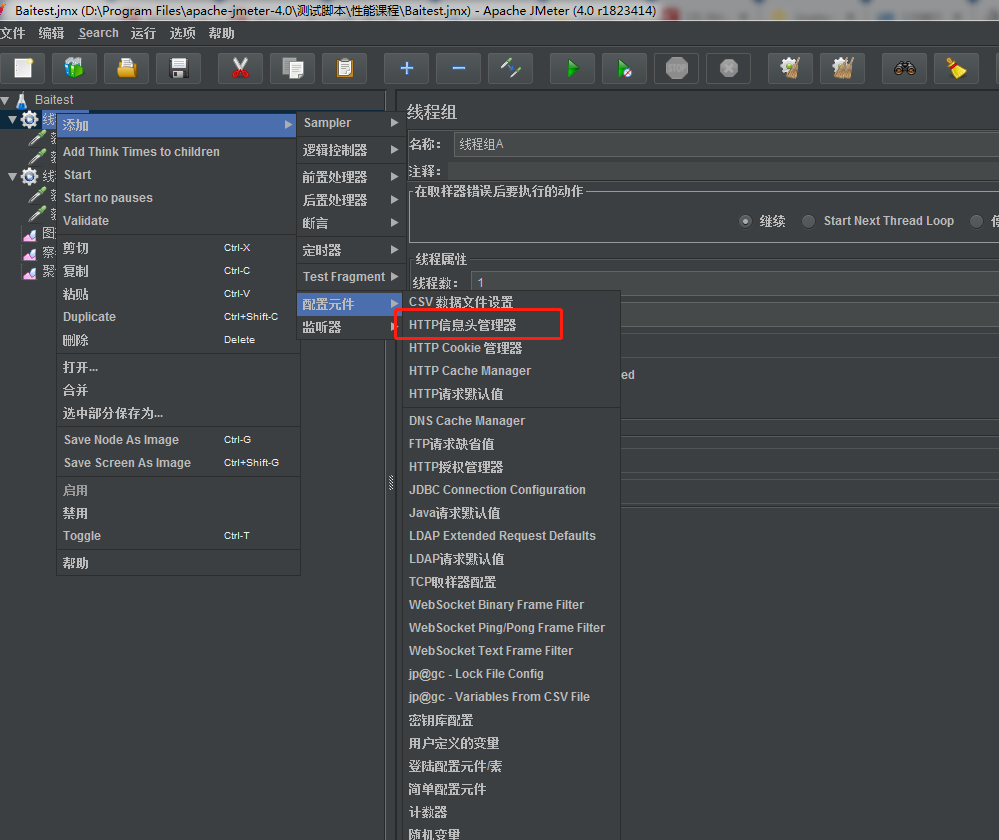Click the 名称 input field with 线程组A

coord(726,145)
